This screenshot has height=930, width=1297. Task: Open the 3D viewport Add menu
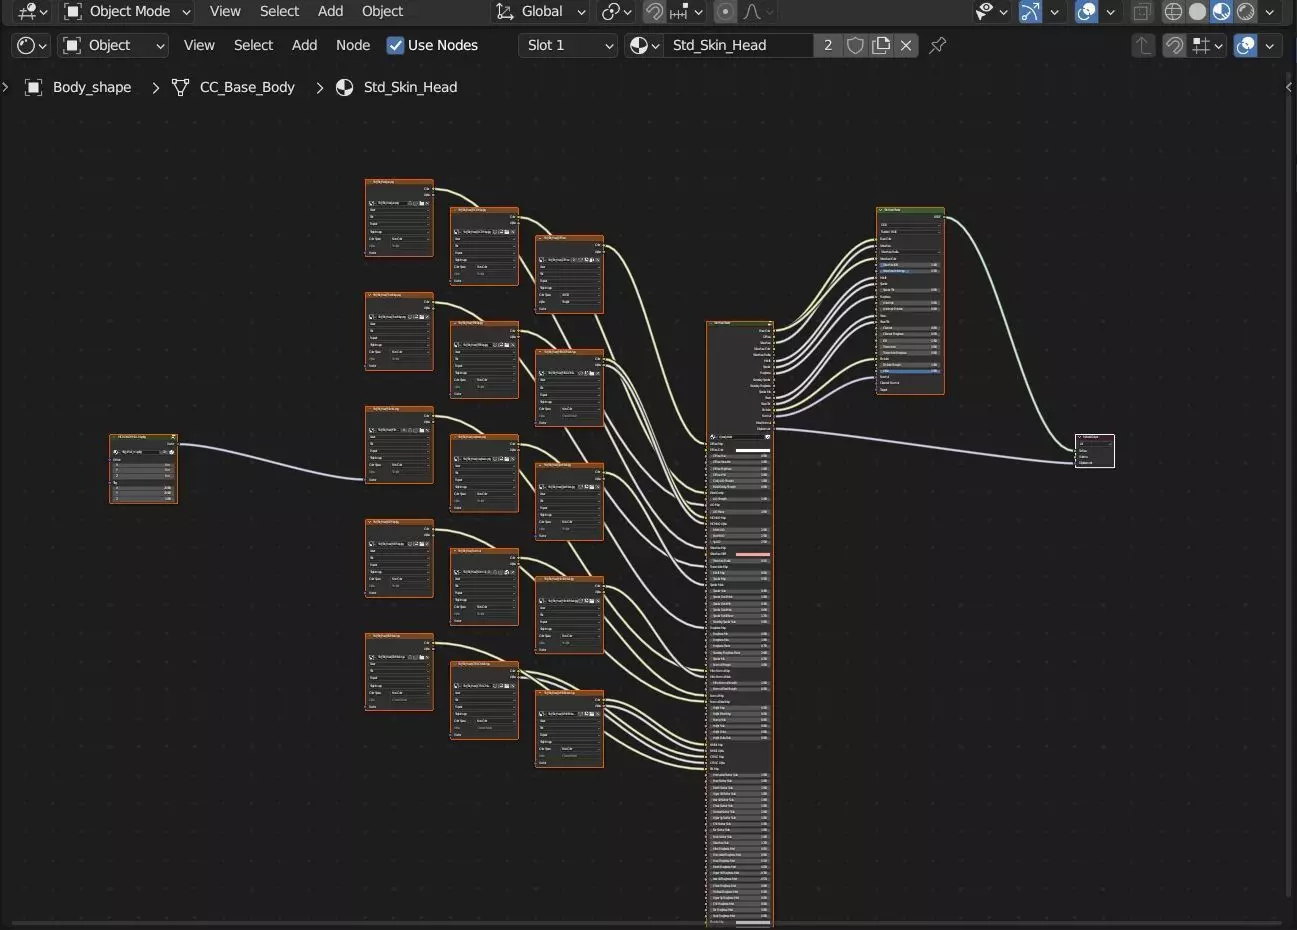coord(330,11)
